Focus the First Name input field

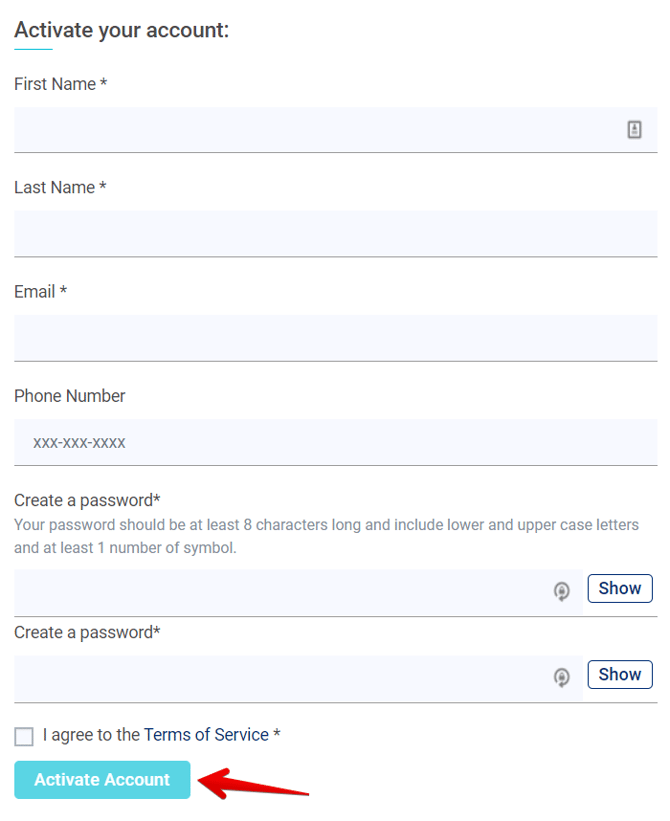click(x=310, y=130)
